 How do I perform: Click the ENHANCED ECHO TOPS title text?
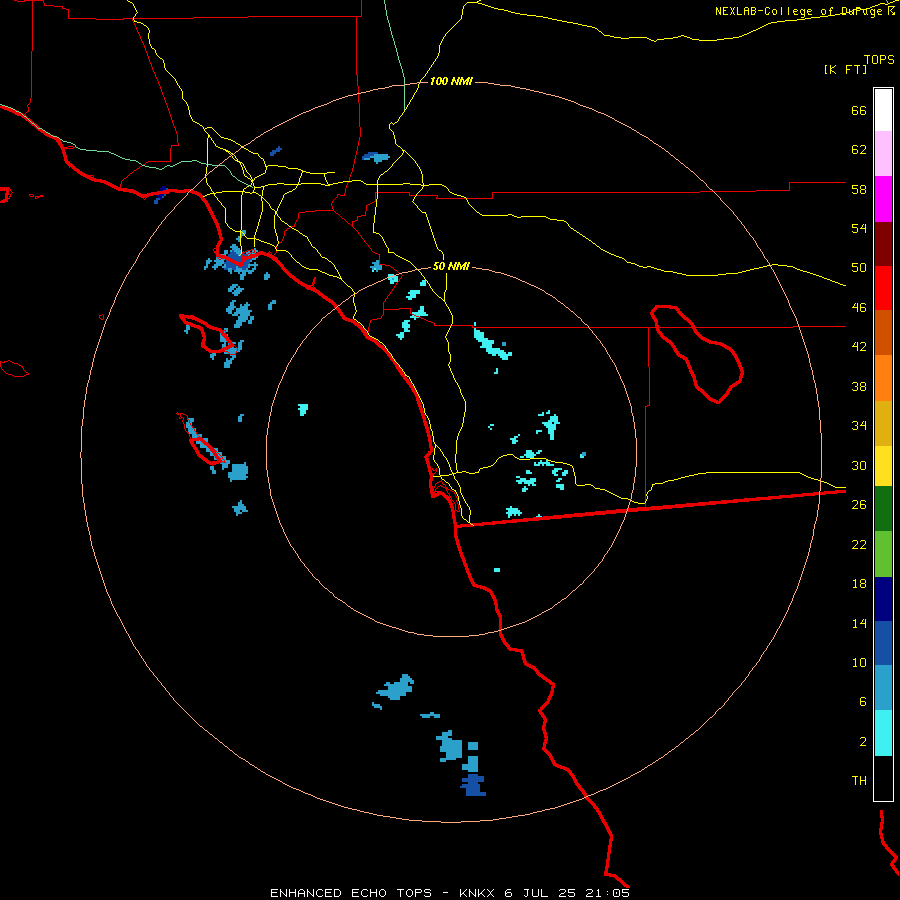351,893
